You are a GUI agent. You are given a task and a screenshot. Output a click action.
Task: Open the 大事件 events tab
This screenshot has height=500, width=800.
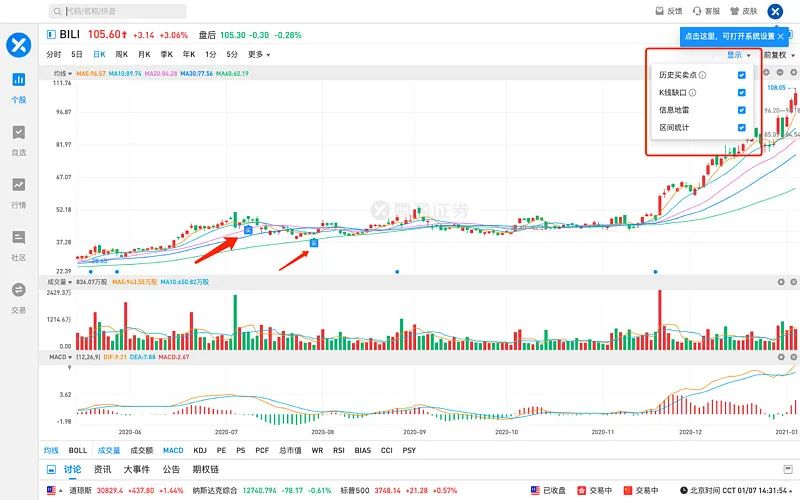[137, 469]
